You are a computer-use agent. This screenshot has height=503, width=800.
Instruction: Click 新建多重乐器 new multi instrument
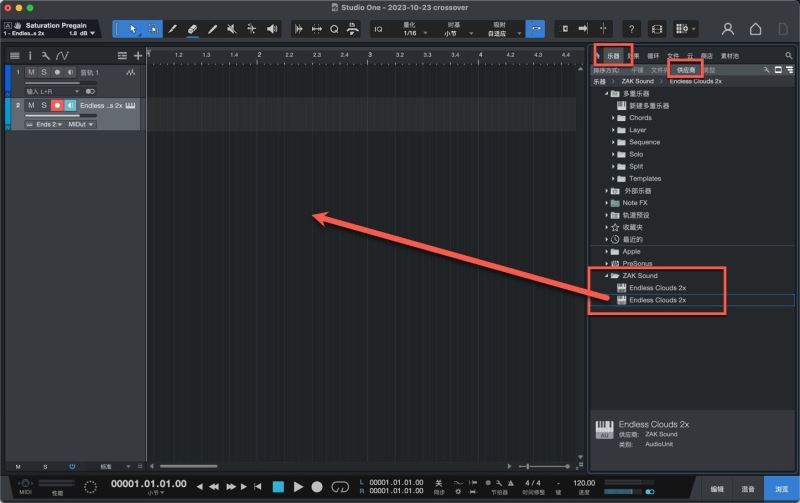(649, 106)
